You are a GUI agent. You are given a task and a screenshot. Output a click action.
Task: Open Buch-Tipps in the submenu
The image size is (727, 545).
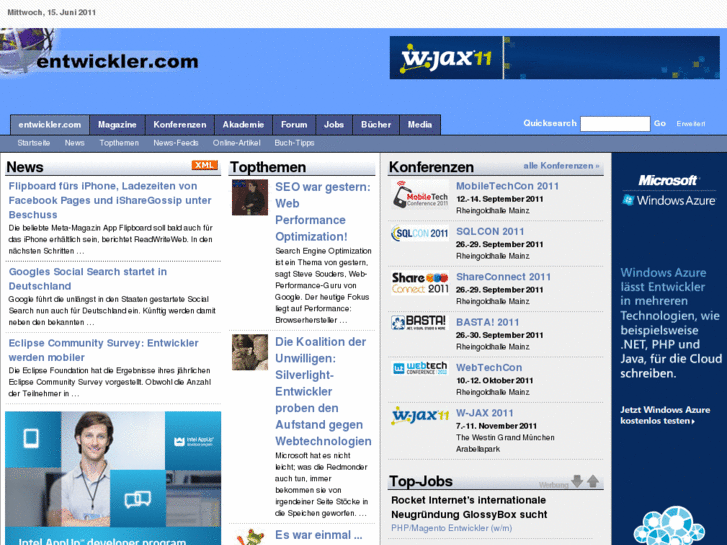[x=294, y=143]
